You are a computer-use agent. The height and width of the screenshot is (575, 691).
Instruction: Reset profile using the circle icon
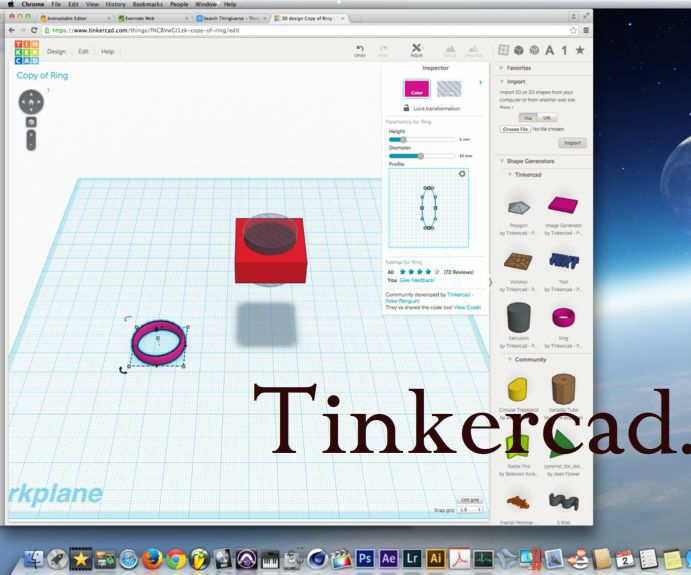click(x=462, y=174)
